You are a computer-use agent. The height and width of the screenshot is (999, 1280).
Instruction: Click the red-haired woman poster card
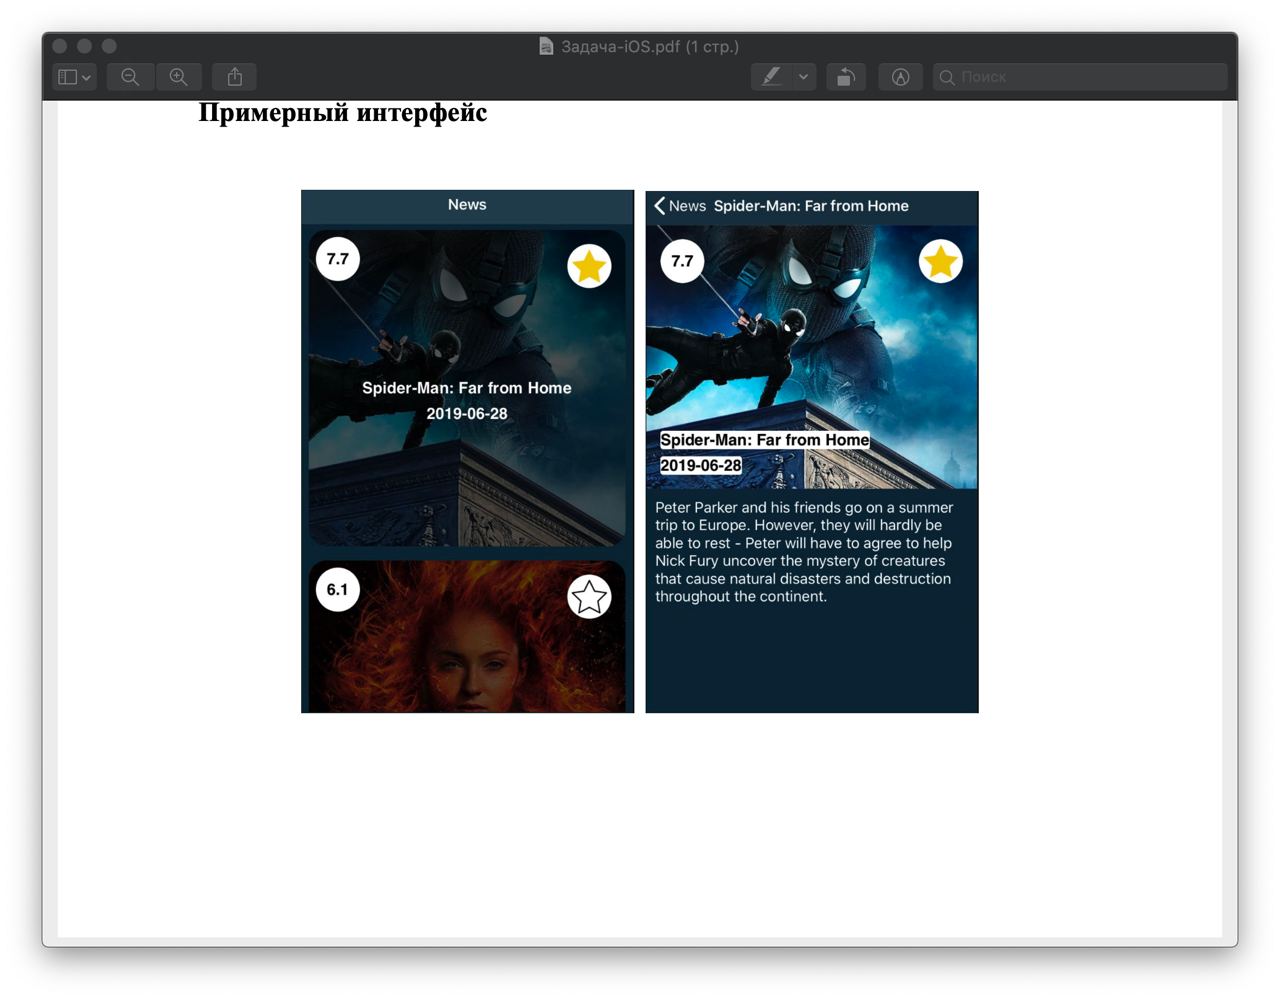coord(467,637)
